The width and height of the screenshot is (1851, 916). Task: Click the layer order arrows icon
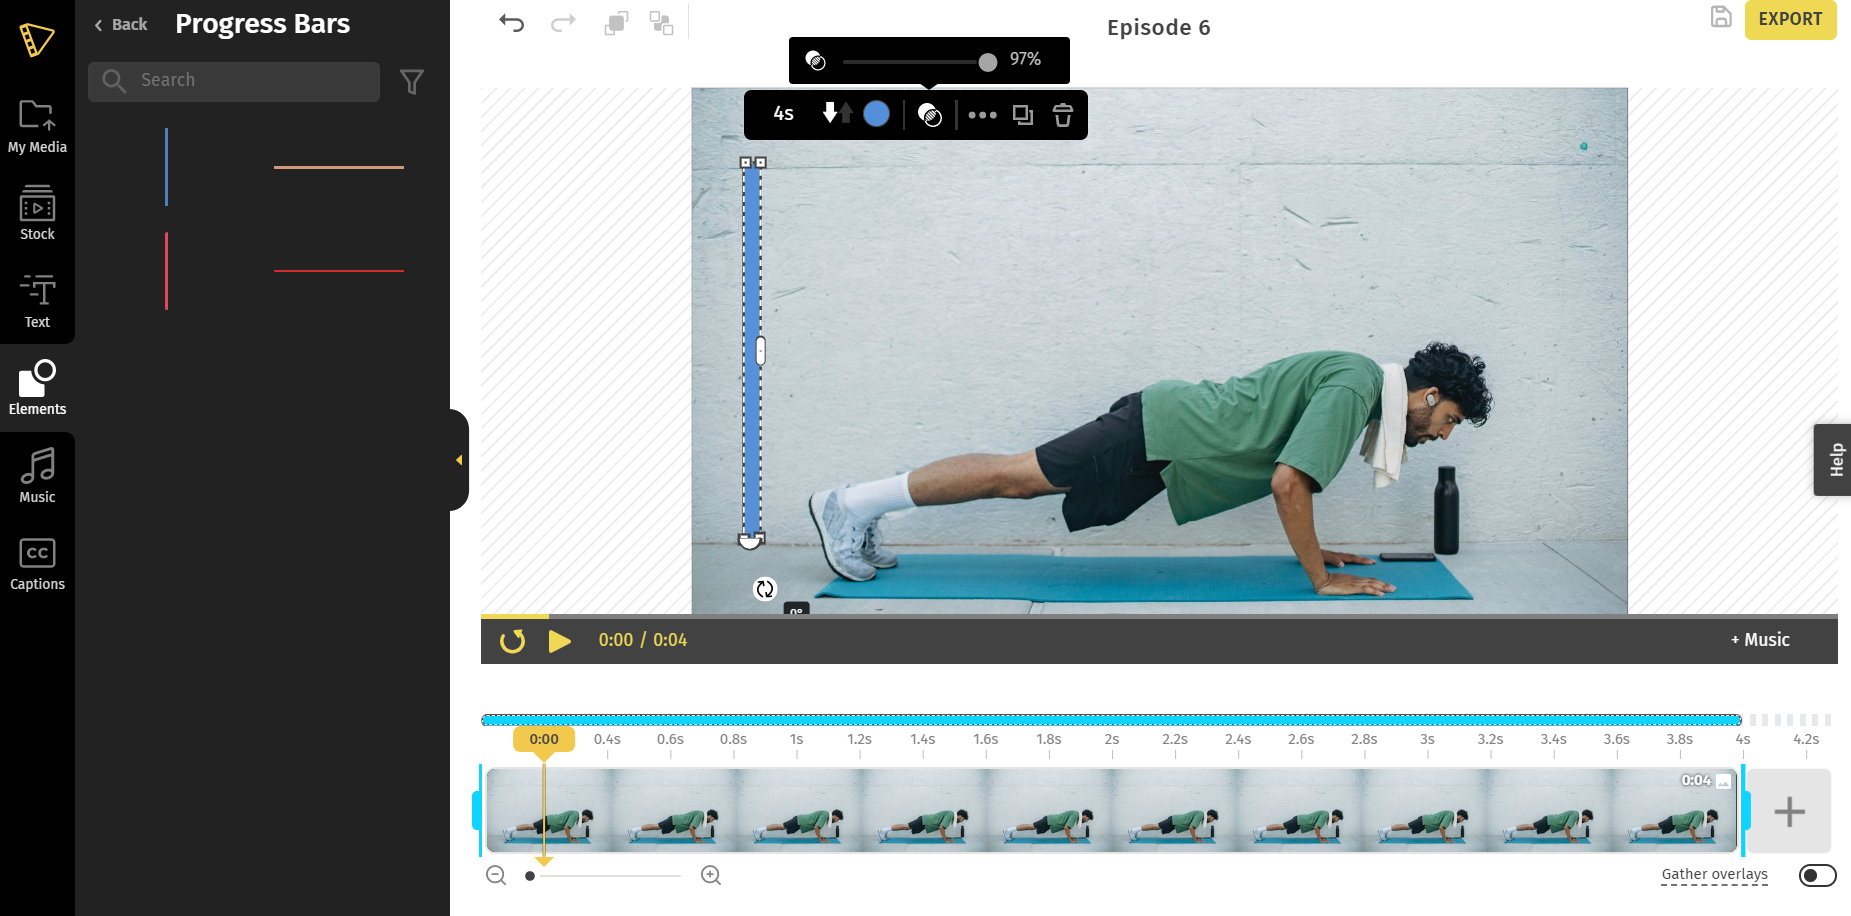(838, 113)
